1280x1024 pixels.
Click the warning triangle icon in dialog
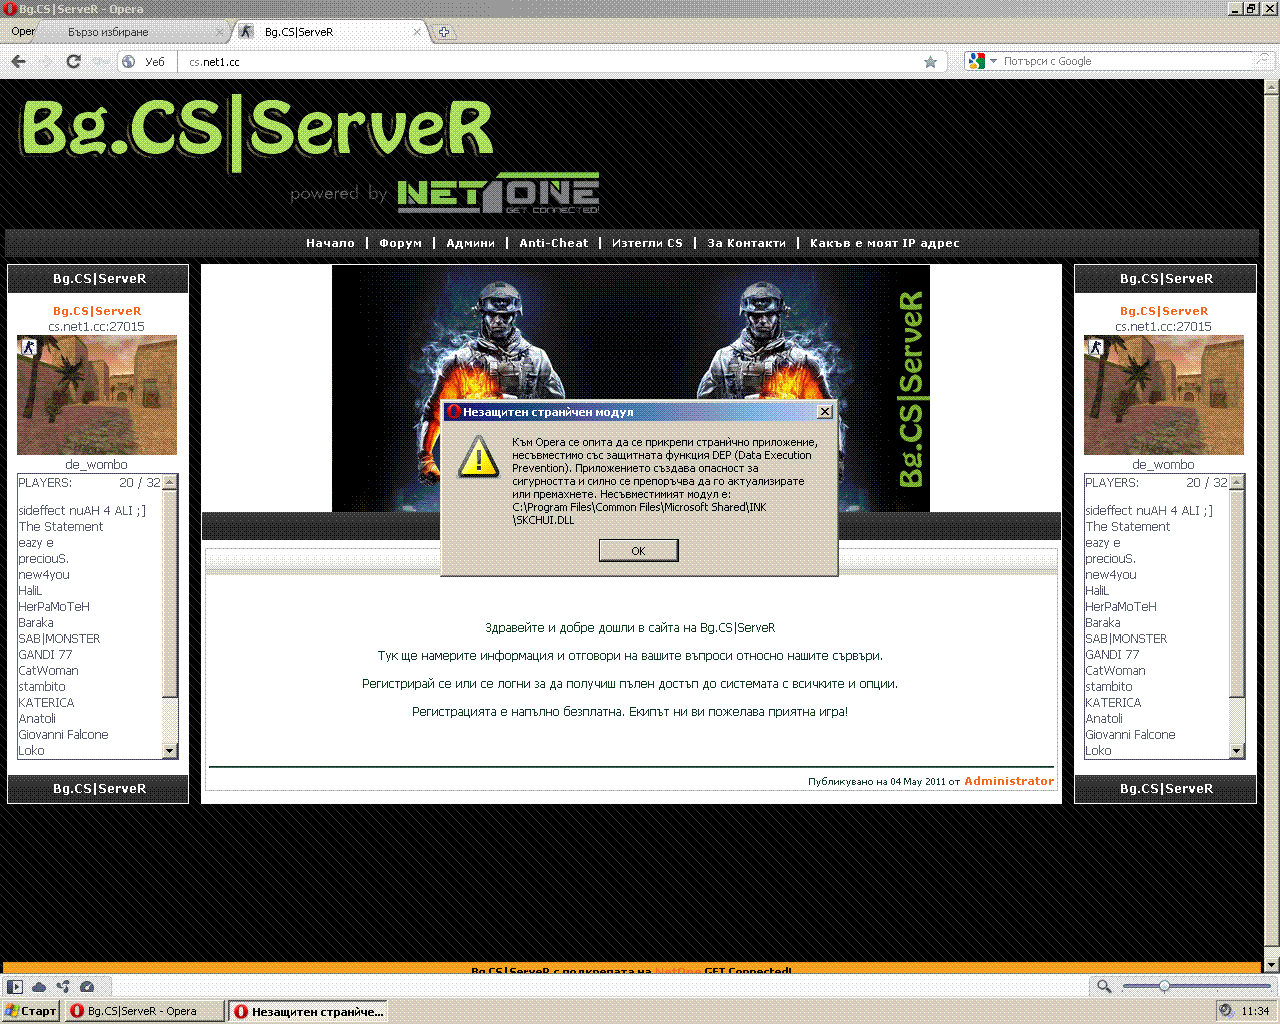(x=479, y=457)
